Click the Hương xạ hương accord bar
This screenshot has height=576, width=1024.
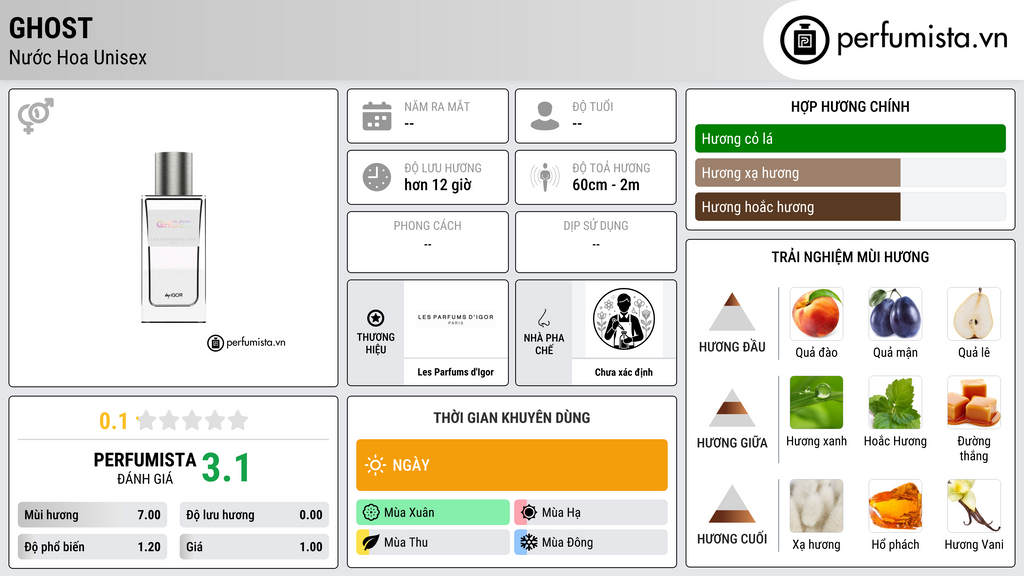850,173
